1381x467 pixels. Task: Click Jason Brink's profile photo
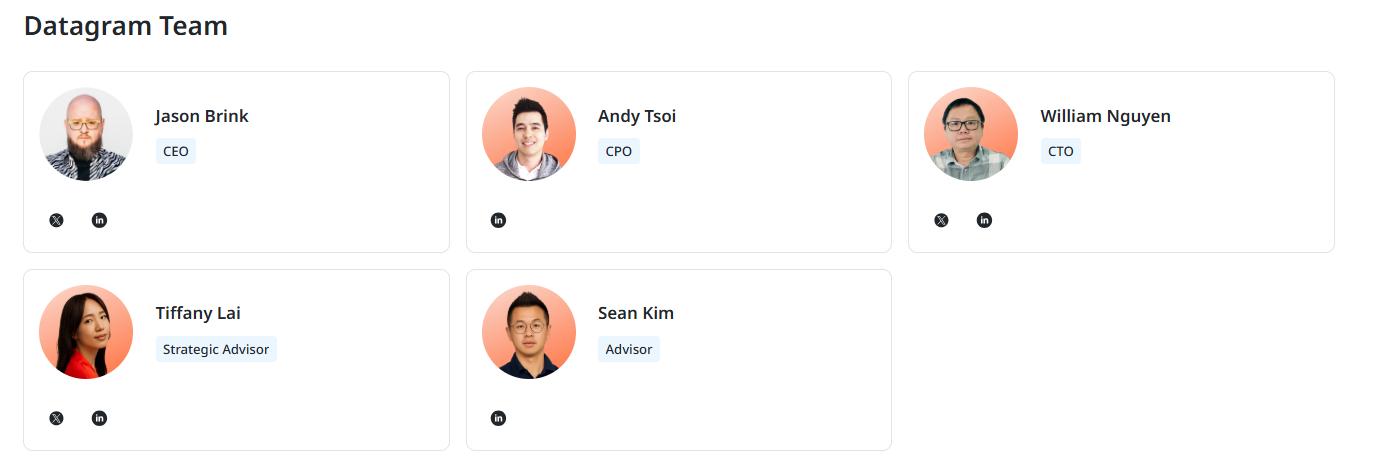86,134
